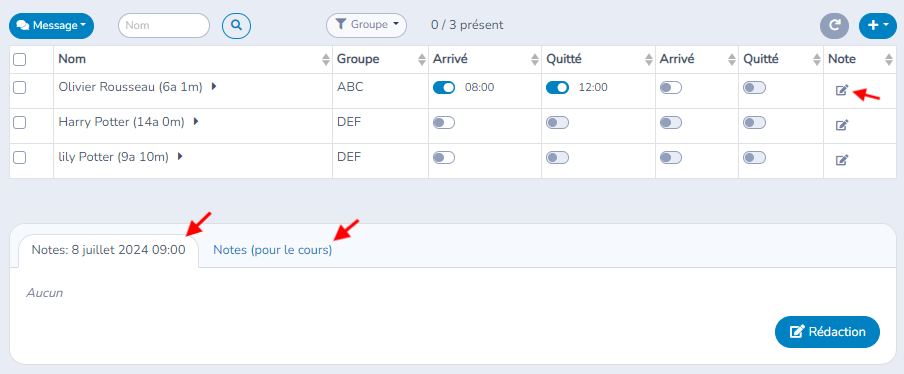Click the 08:00 arrival time value

(480, 88)
